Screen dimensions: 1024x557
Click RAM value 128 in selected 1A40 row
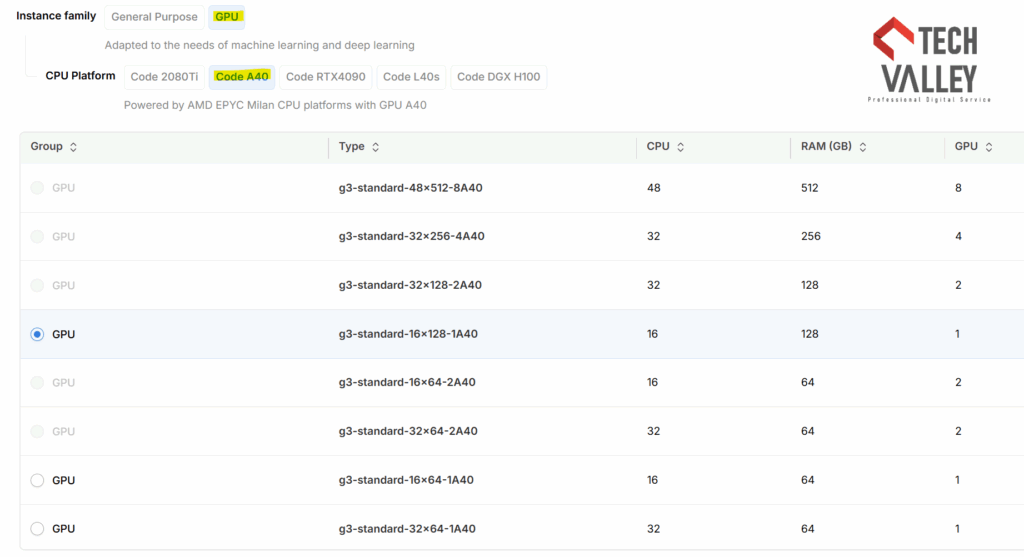810,334
